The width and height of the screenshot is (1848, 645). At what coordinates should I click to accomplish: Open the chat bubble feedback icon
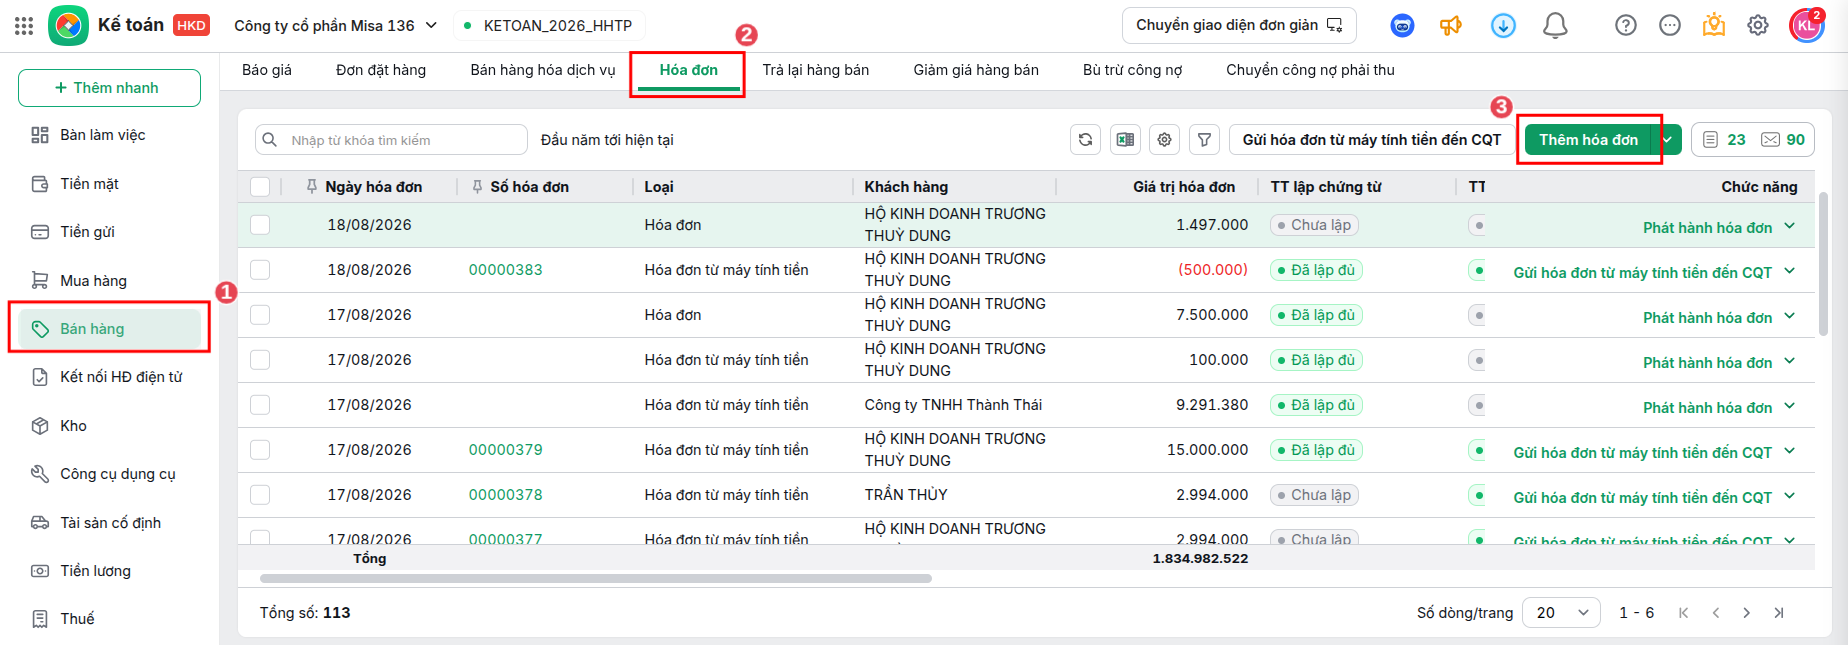(1670, 26)
